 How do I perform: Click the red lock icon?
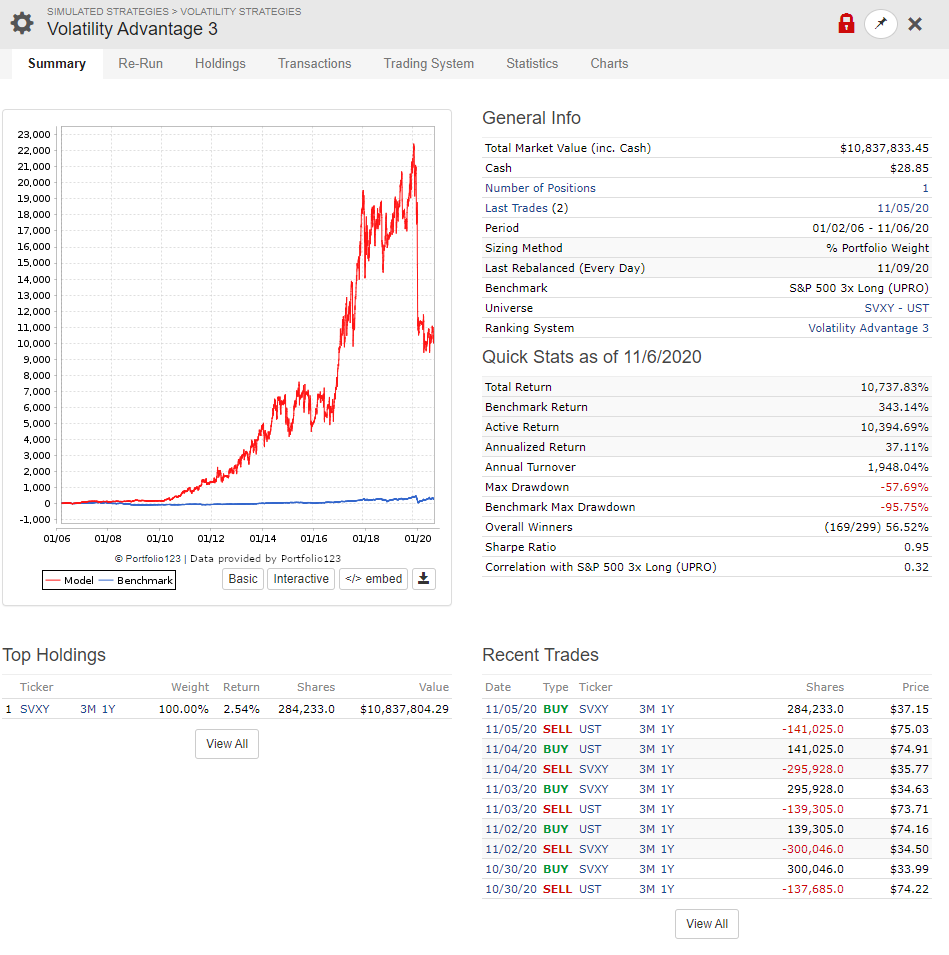[x=846, y=24]
